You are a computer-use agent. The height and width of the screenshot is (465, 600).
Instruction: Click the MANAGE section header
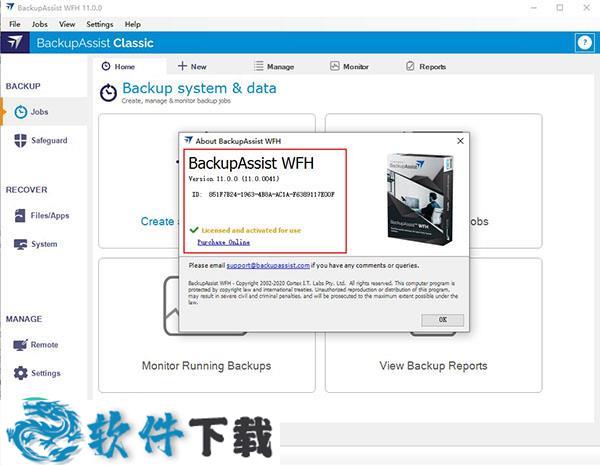point(24,319)
